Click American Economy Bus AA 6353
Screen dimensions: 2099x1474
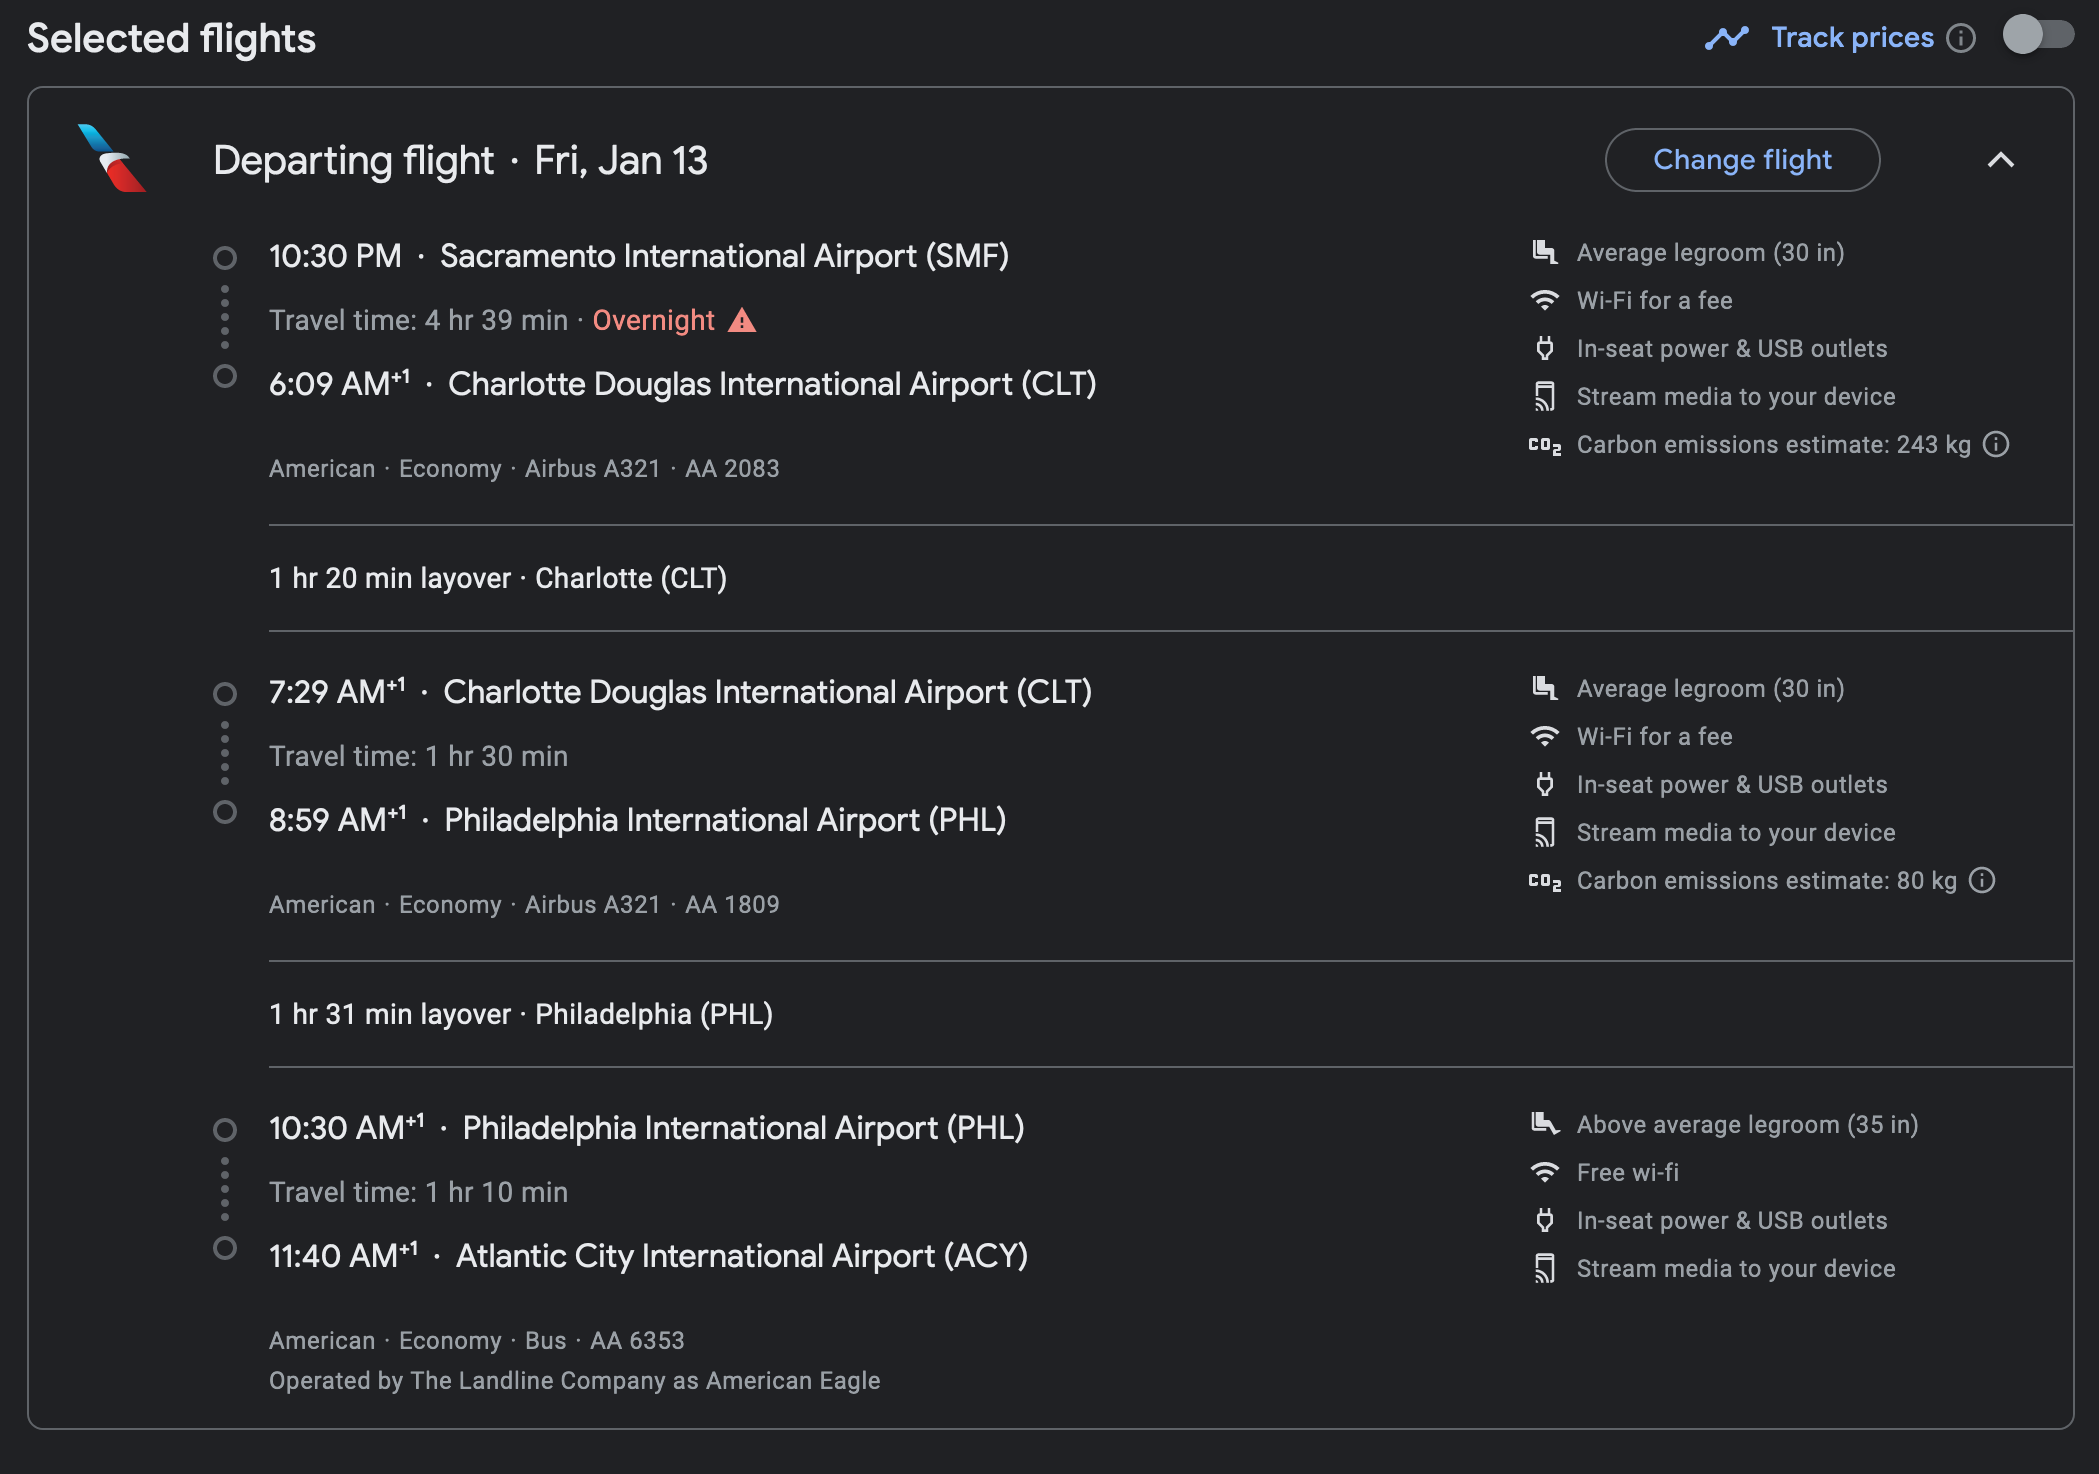[477, 1340]
